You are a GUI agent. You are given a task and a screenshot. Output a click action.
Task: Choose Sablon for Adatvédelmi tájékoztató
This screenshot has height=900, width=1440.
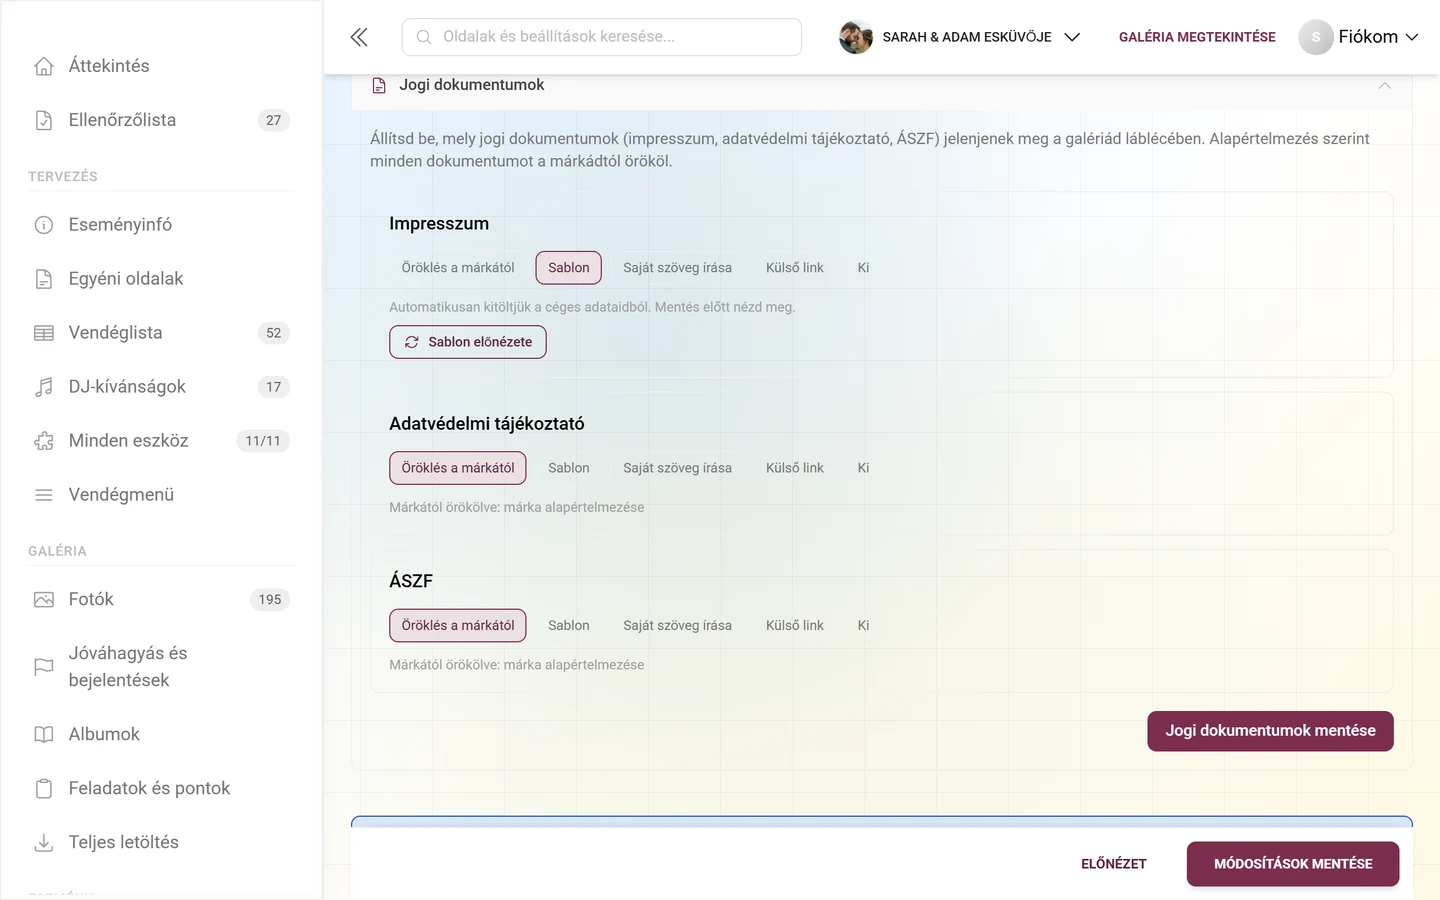click(x=569, y=468)
